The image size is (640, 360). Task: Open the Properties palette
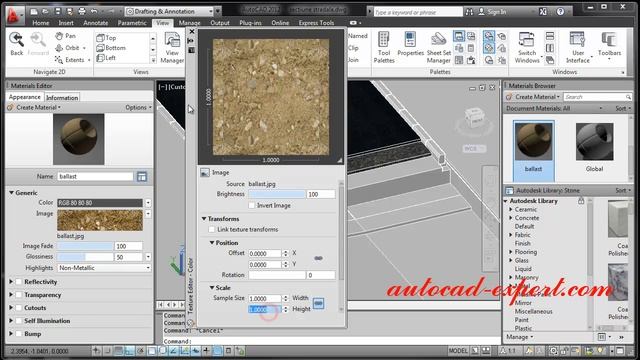410,44
